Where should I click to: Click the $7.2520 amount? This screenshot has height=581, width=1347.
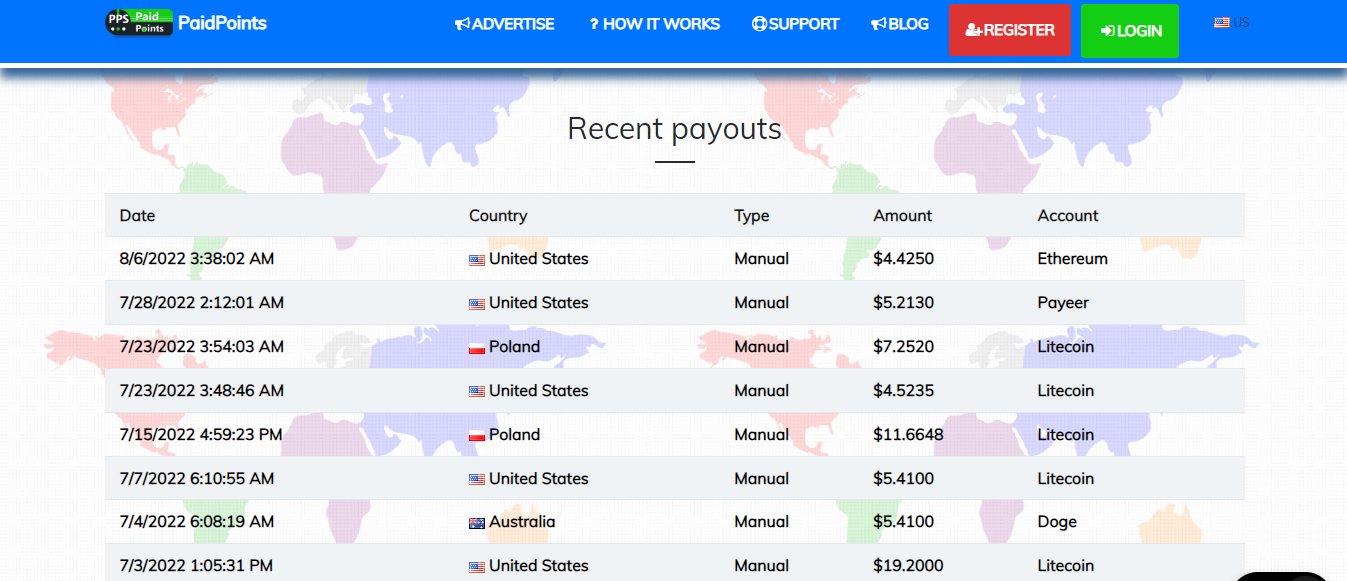(x=904, y=347)
